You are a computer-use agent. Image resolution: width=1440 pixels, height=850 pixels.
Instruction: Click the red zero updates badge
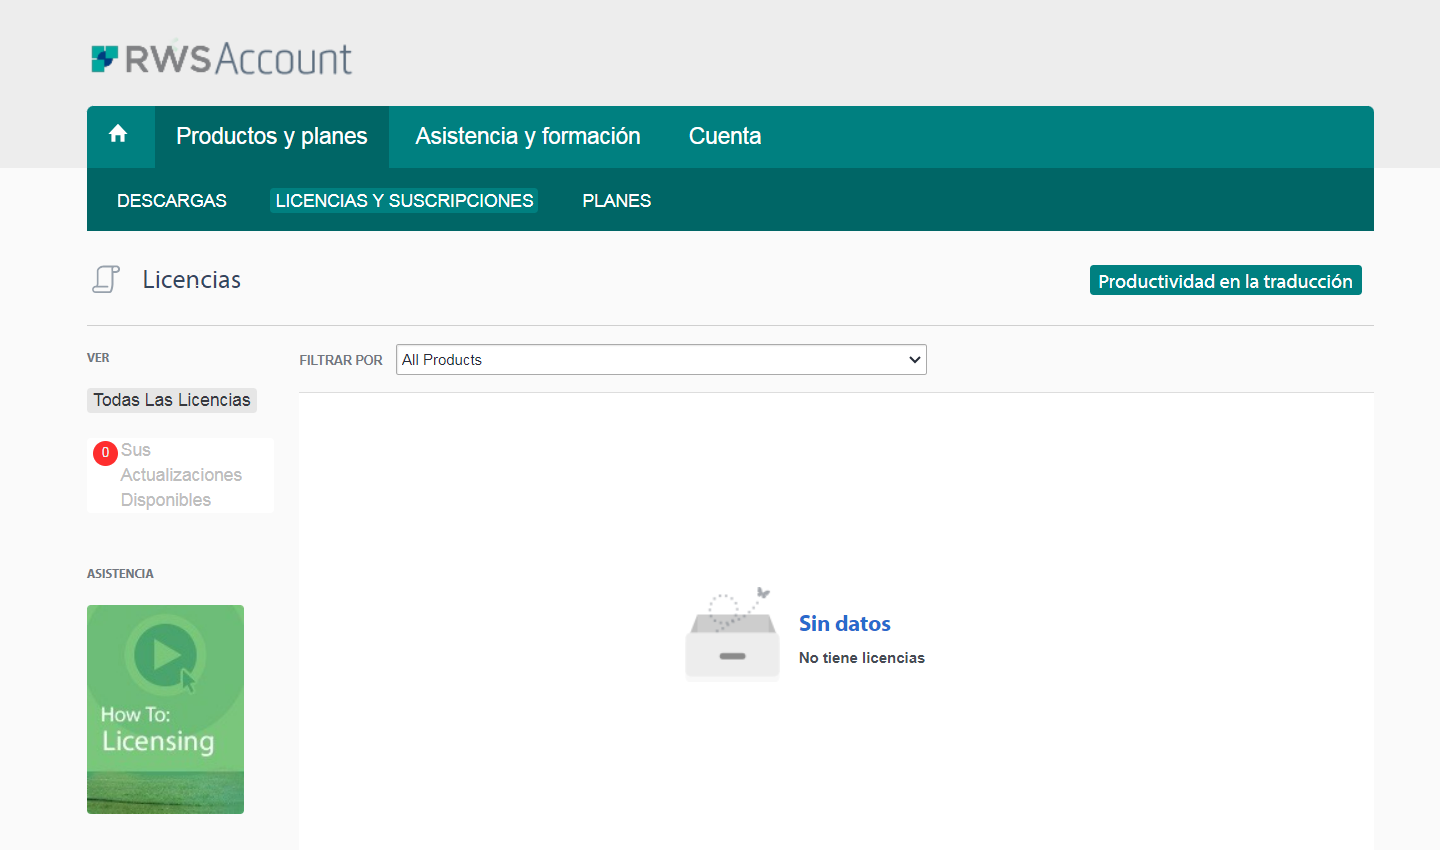click(105, 453)
